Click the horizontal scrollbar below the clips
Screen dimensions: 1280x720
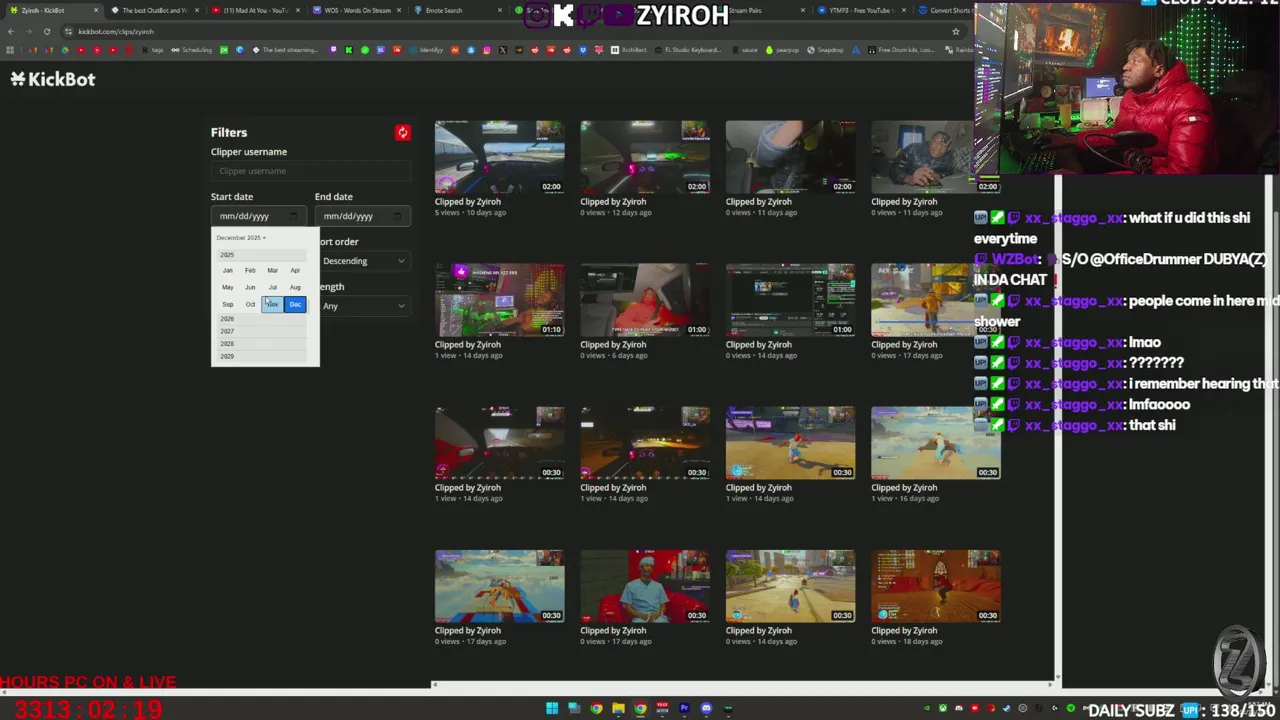pos(743,685)
